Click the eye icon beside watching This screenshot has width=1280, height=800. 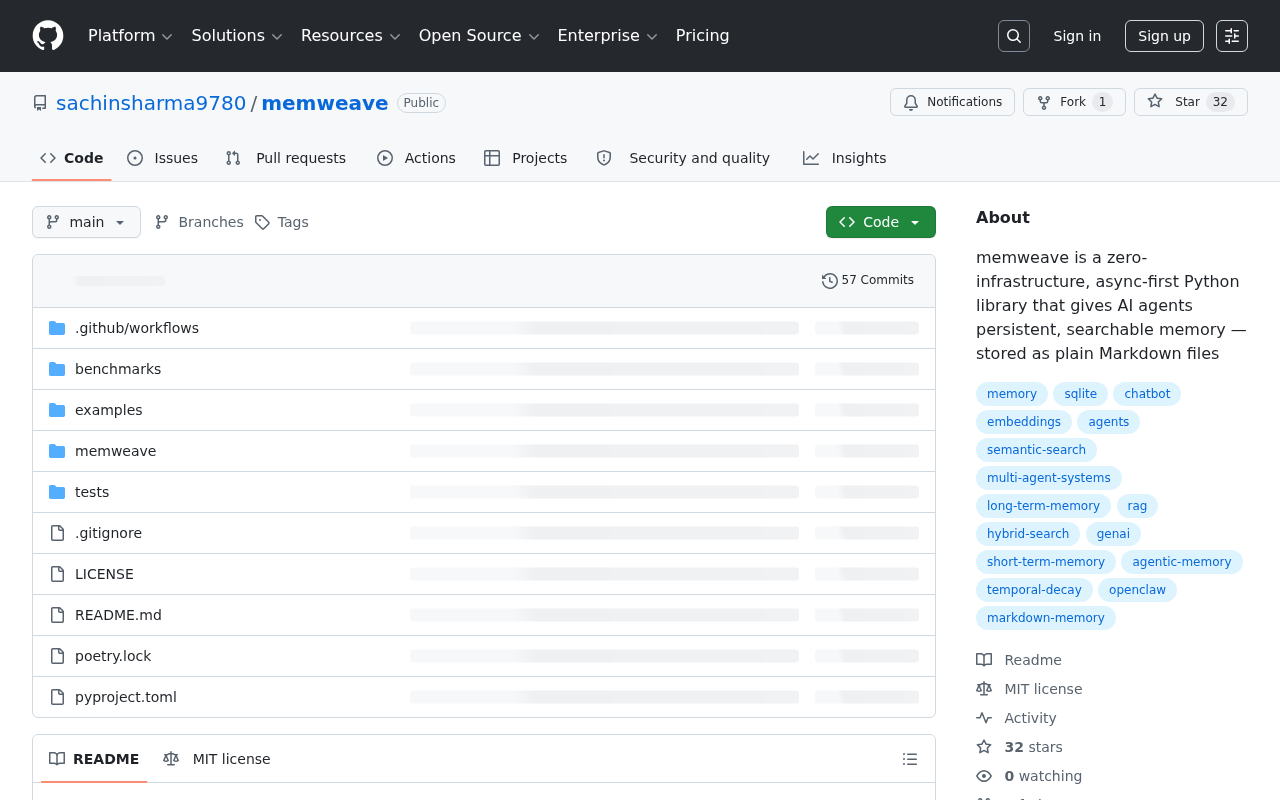(x=984, y=776)
